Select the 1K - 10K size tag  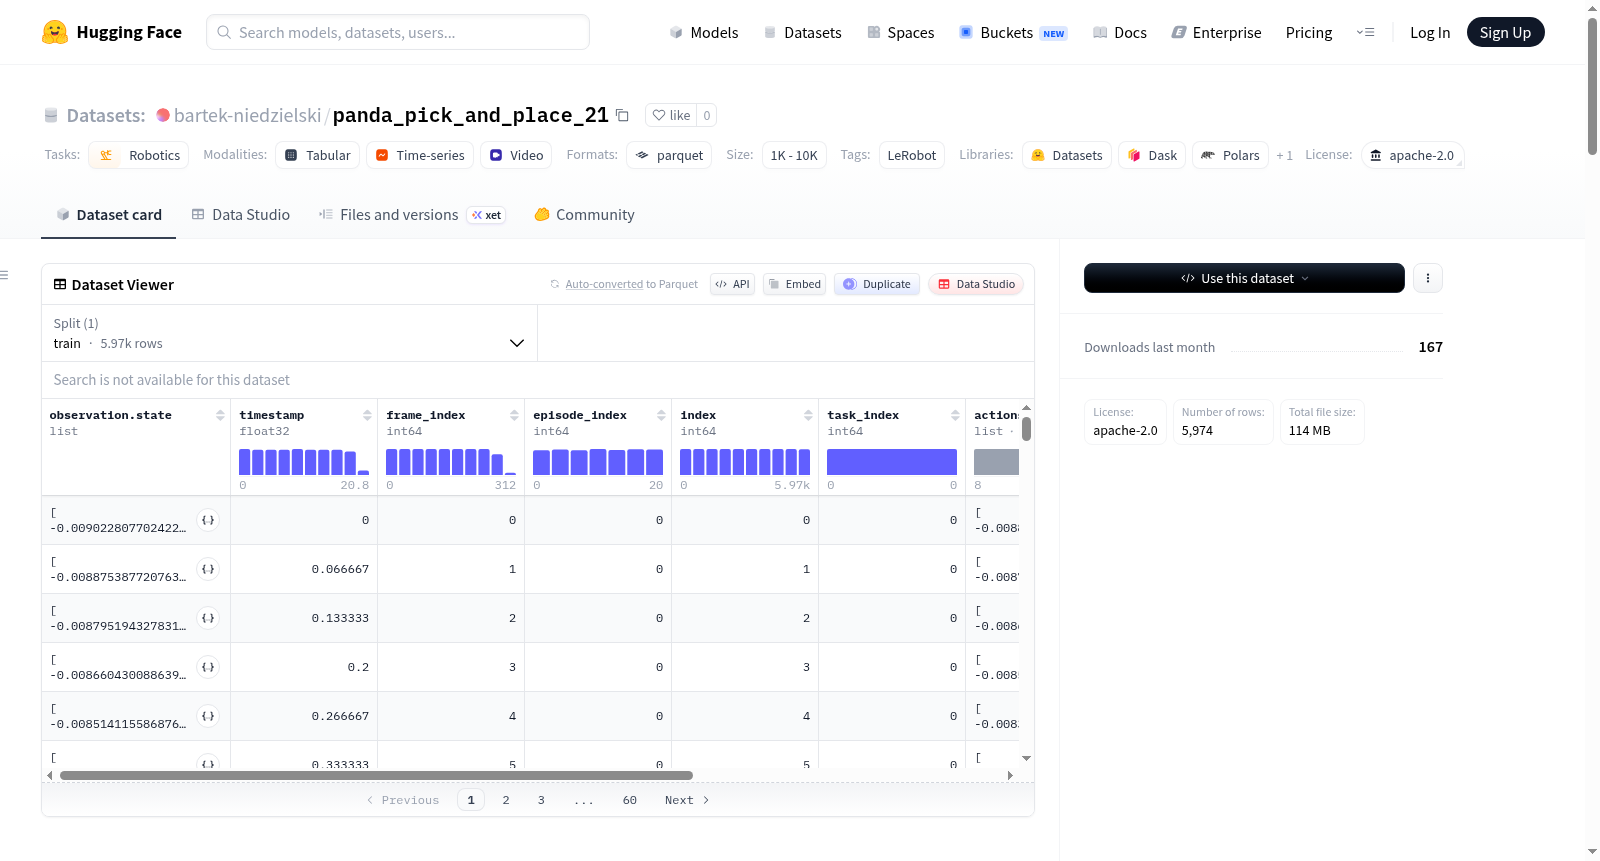pos(794,155)
